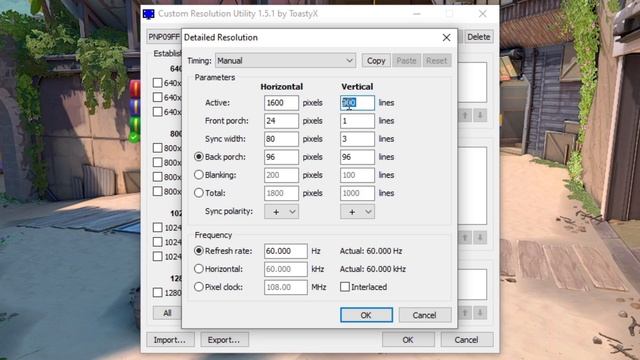Click the Horizontal kHz frequency input field
The width and height of the screenshot is (640, 360).
(x=286, y=269)
